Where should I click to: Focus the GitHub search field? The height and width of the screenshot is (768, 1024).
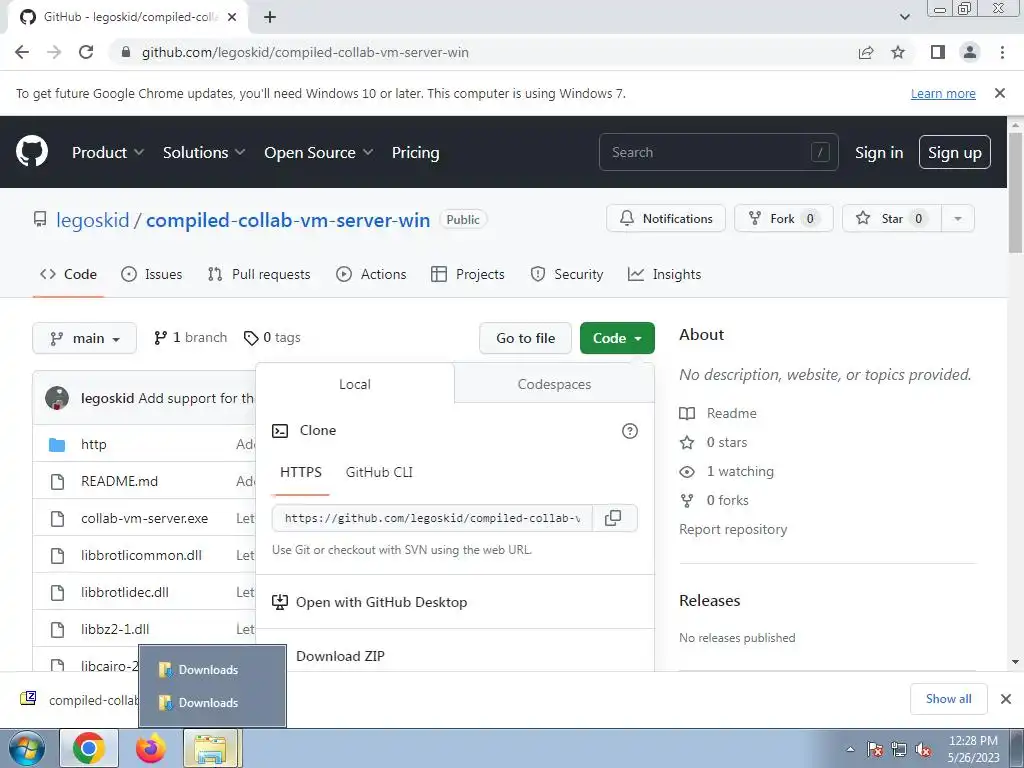[x=718, y=152]
